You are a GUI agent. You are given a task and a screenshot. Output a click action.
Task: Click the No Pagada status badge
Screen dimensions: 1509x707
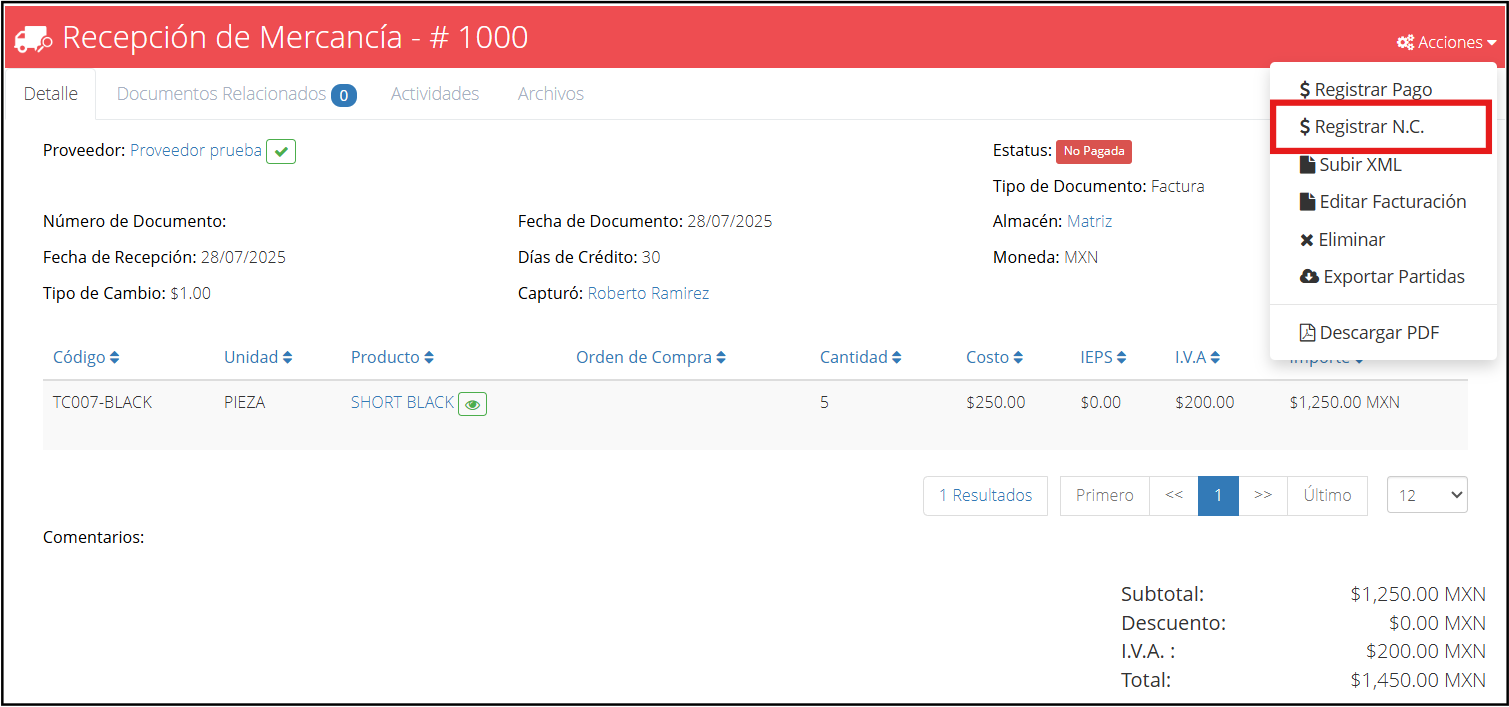[1094, 151]
